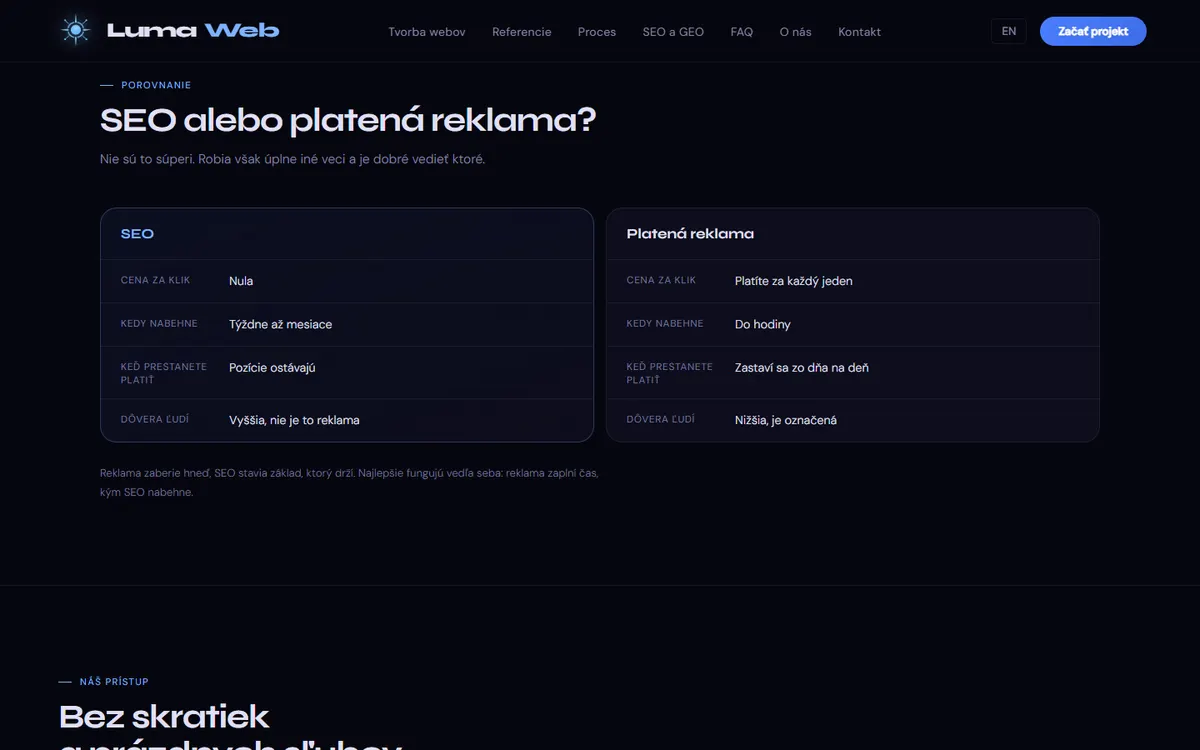Click the Začať projekt button
1200x750 pixels.
[x=1093, y=31]
